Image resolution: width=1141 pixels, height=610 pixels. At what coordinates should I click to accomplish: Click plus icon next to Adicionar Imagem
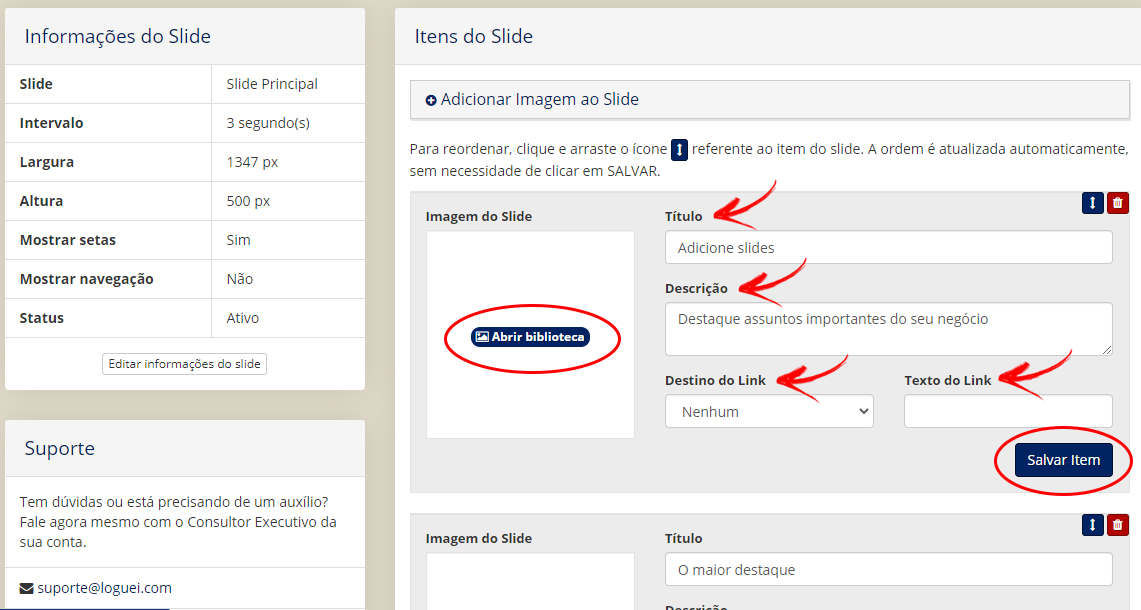(x=431, y=100)
